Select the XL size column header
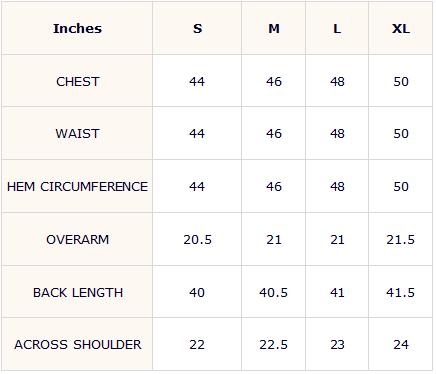 tap(401, 29)
